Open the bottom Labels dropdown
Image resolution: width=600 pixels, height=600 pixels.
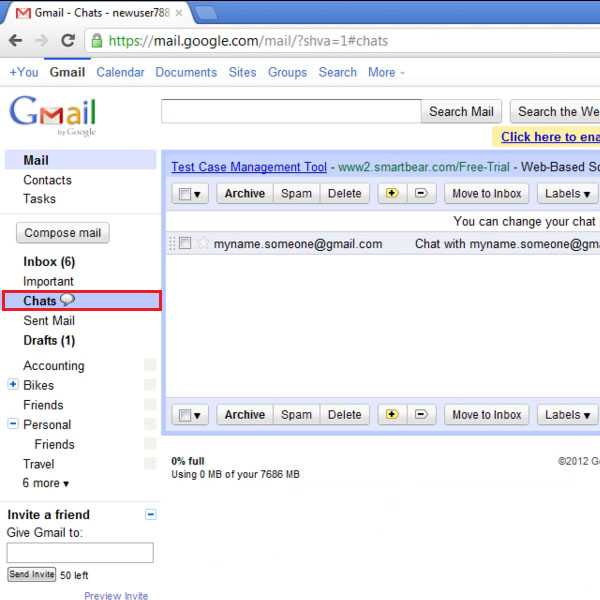[567, 414]
